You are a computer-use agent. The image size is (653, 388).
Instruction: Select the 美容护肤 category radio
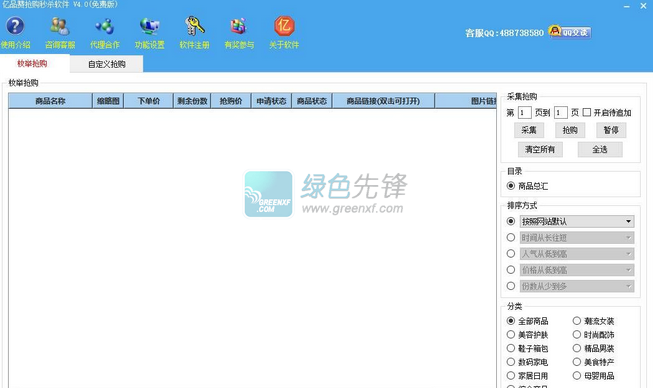(511, 335)
